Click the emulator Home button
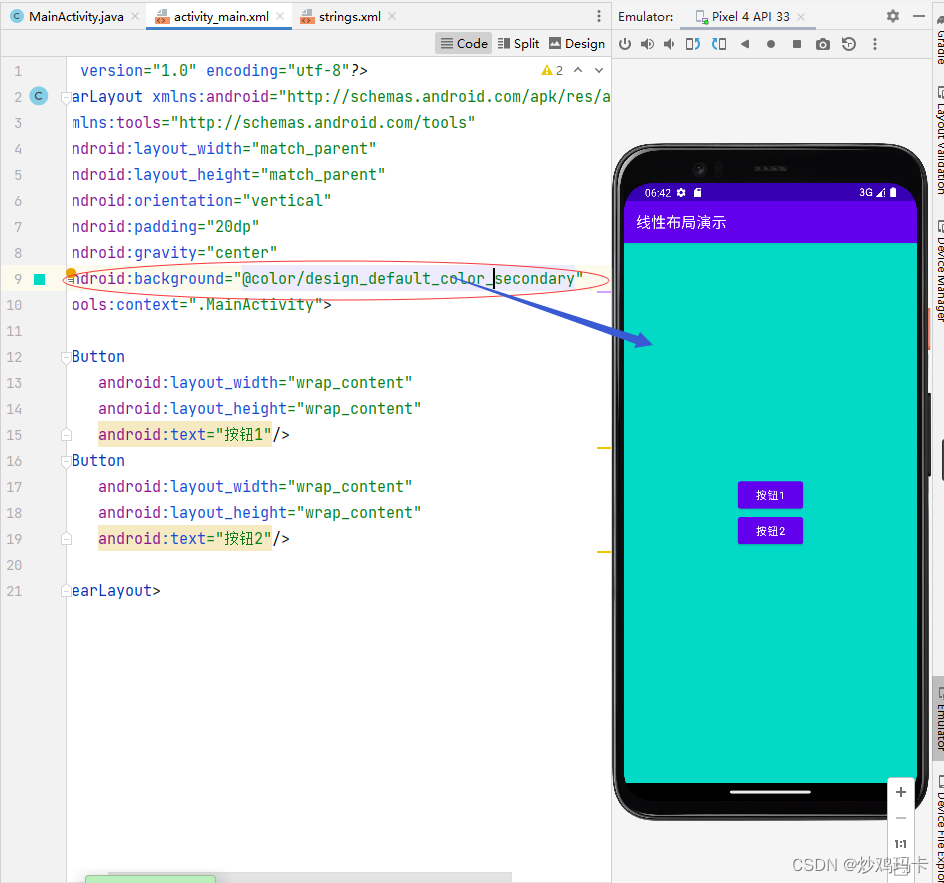Viewport: 944px width, 883px height. (x=771, y=44)
